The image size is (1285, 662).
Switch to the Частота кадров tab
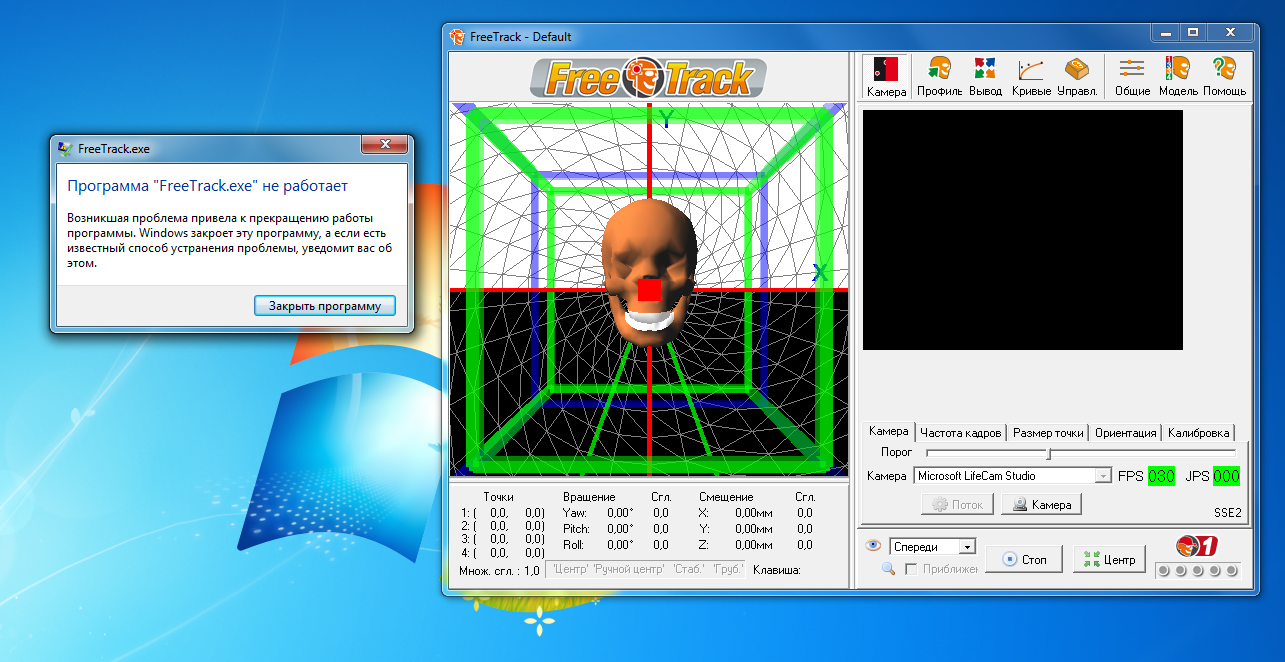[x=961, y=433]
